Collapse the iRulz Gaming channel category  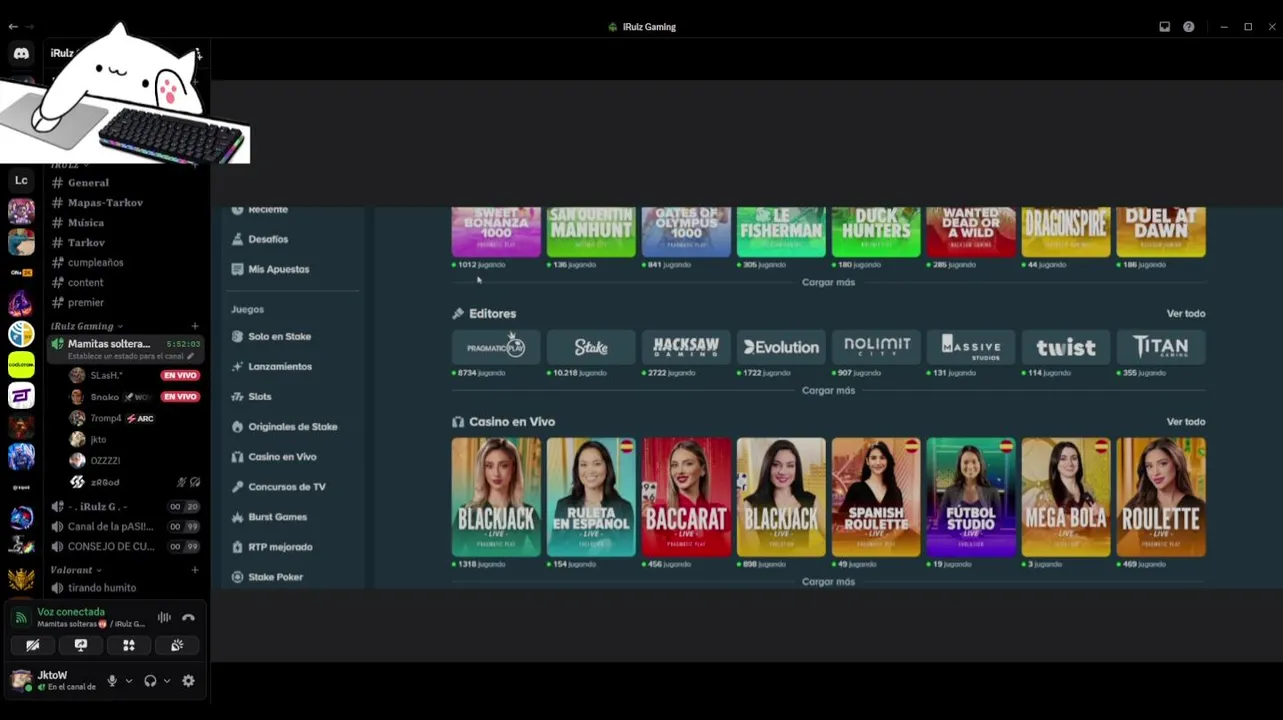87,326
